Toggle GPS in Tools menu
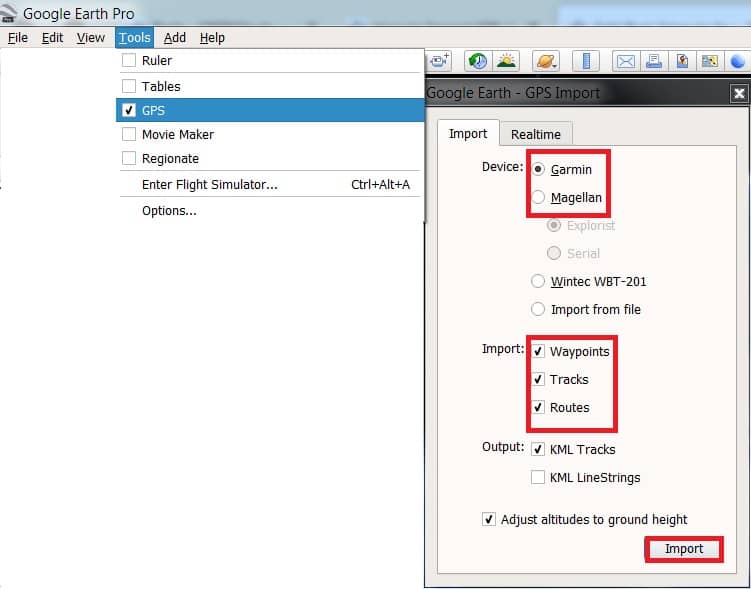751x589 pixels. coord(270,110)
